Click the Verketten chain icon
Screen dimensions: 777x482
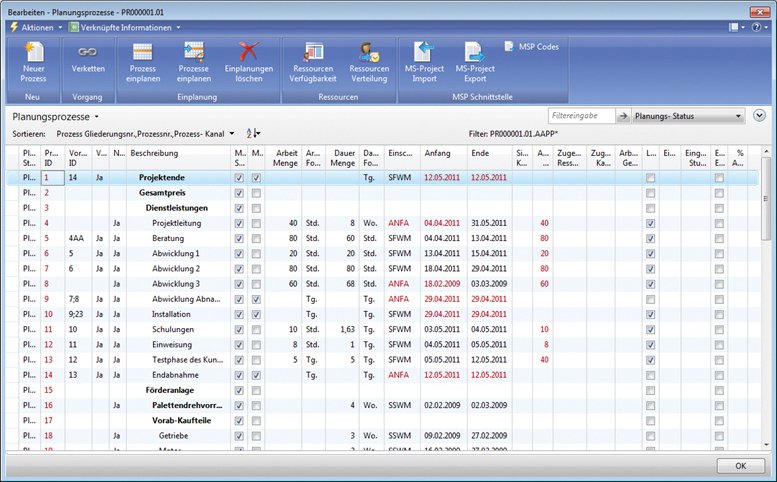pos(88,52)
